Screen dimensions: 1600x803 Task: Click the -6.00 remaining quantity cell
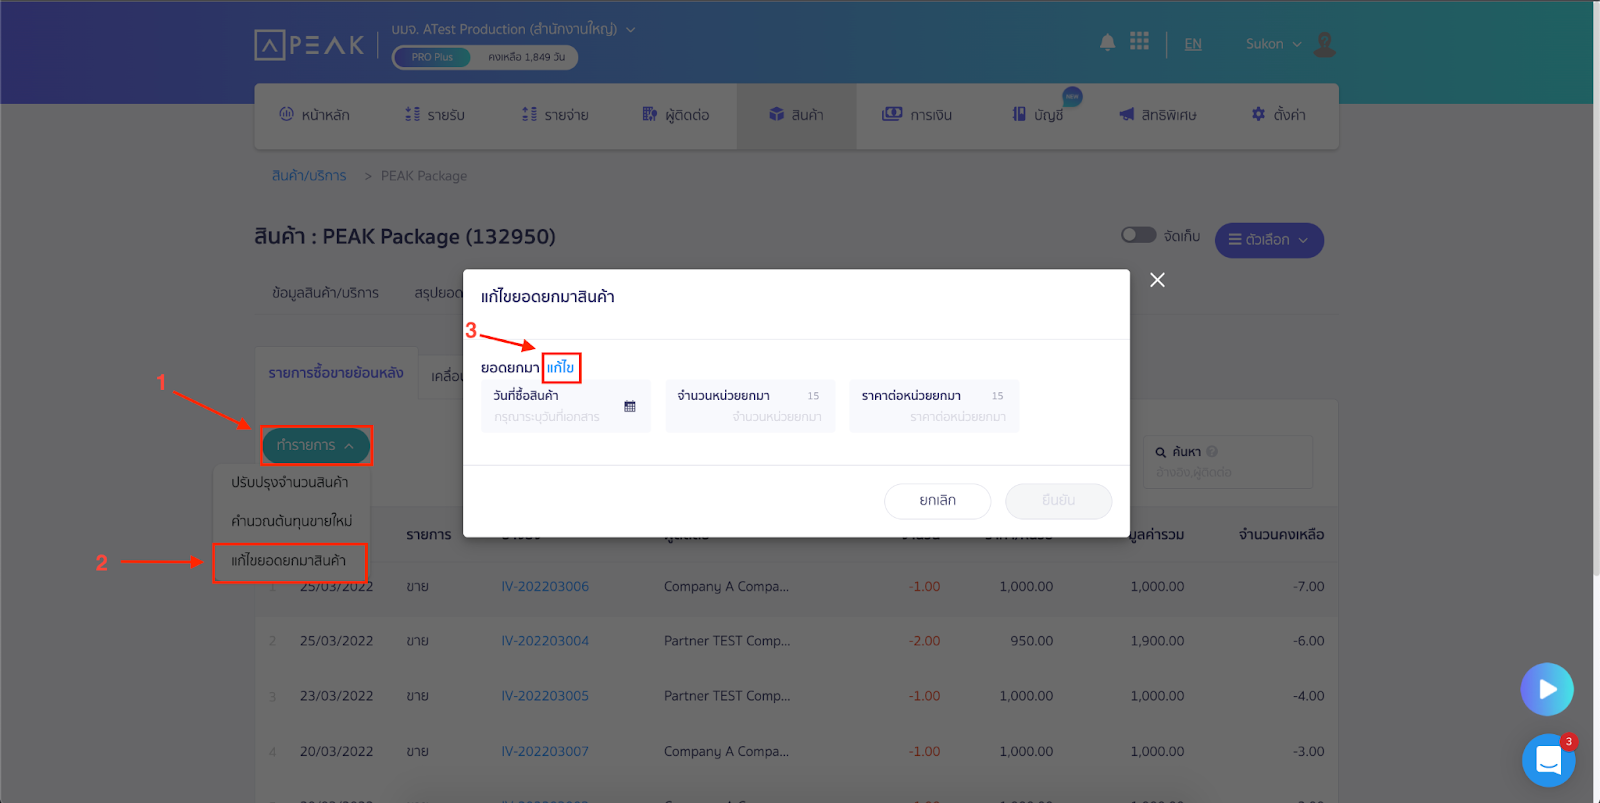(1308, 641)
